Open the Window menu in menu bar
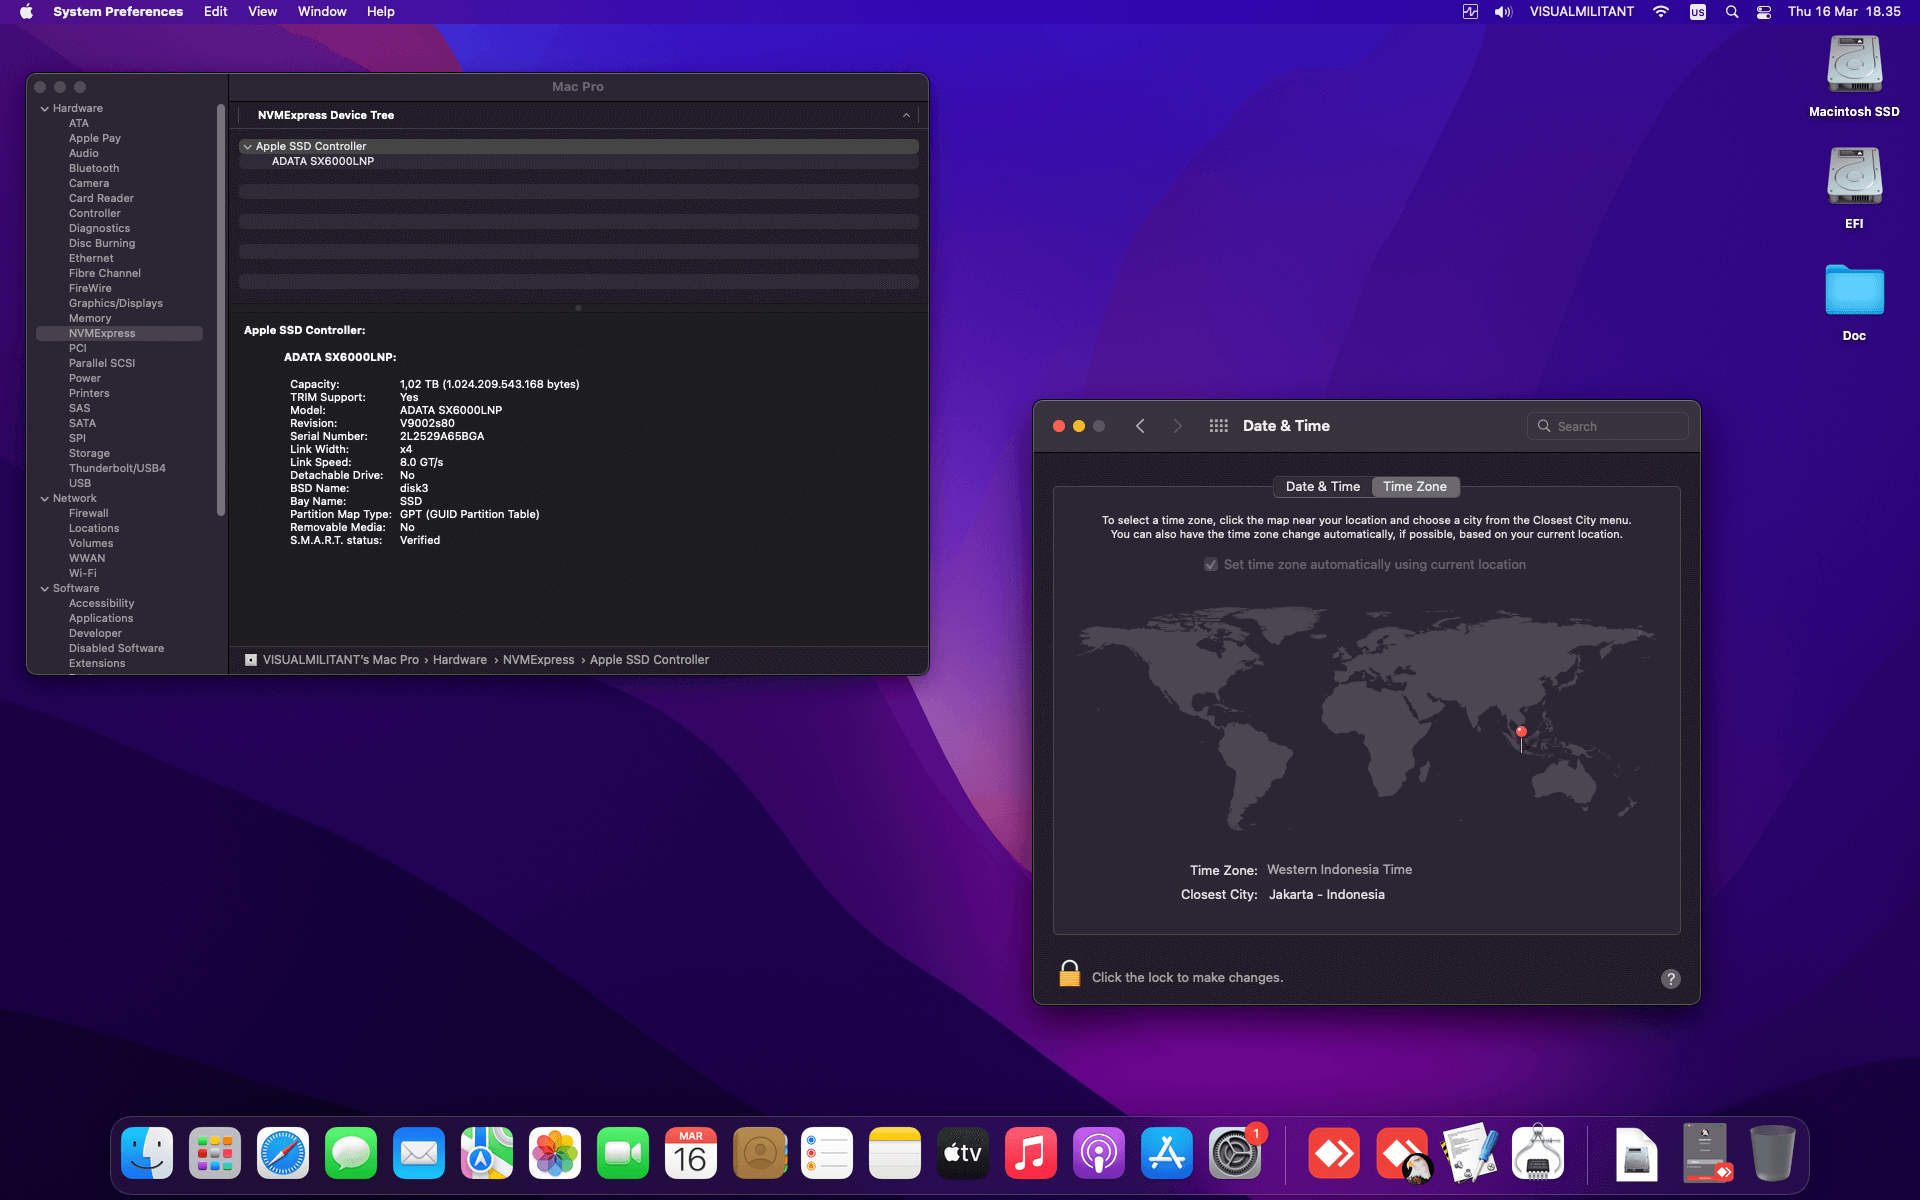 322,12
